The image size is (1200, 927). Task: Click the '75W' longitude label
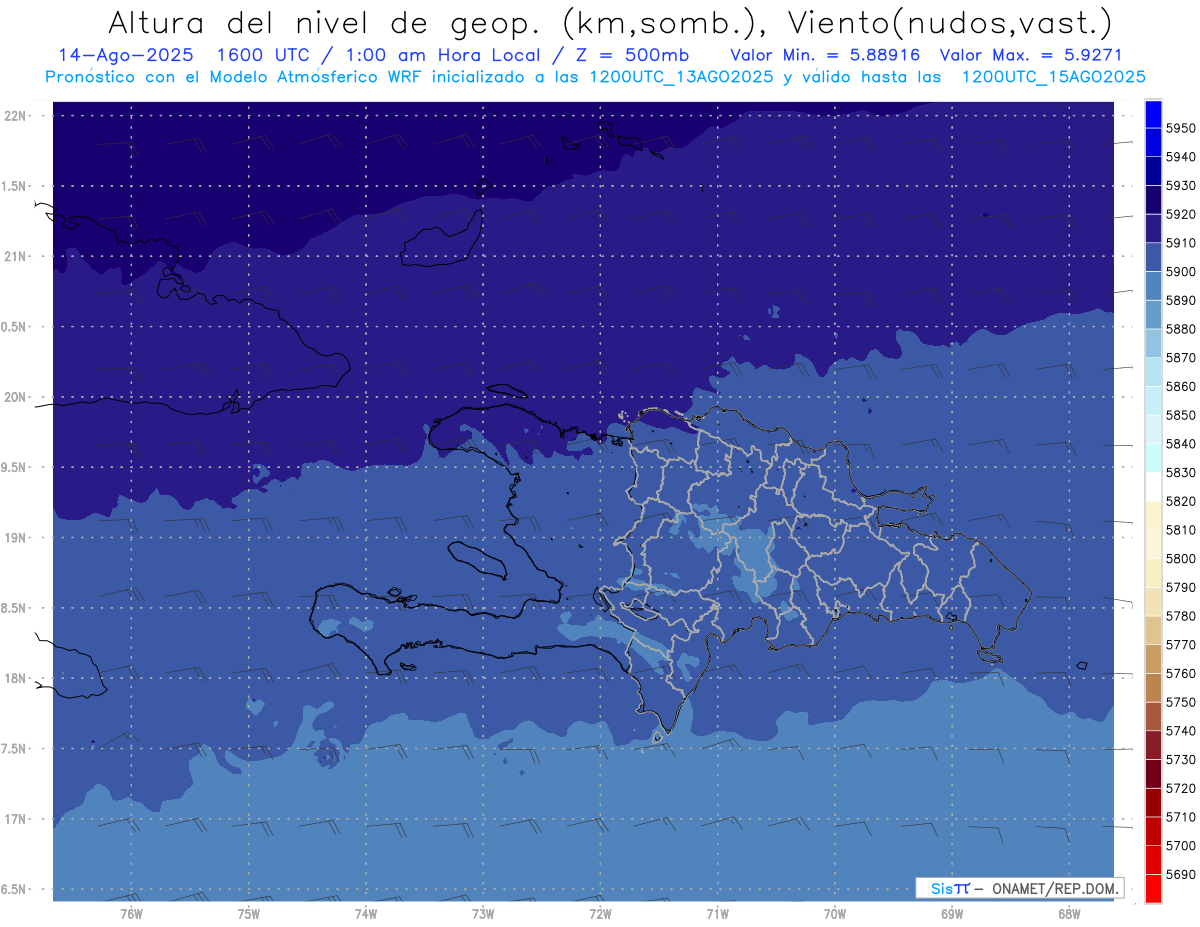tap(248, 913)
